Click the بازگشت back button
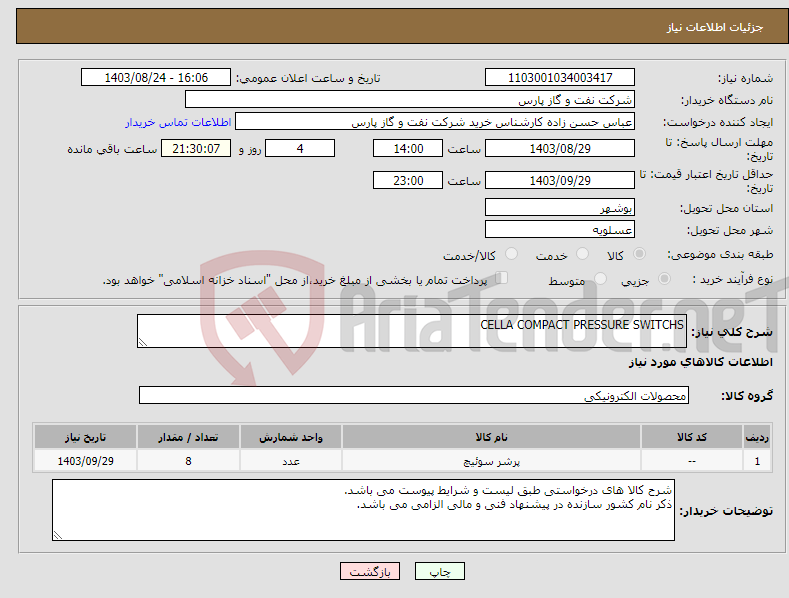This screenshot has height=598, width=789. click(370, 571)
